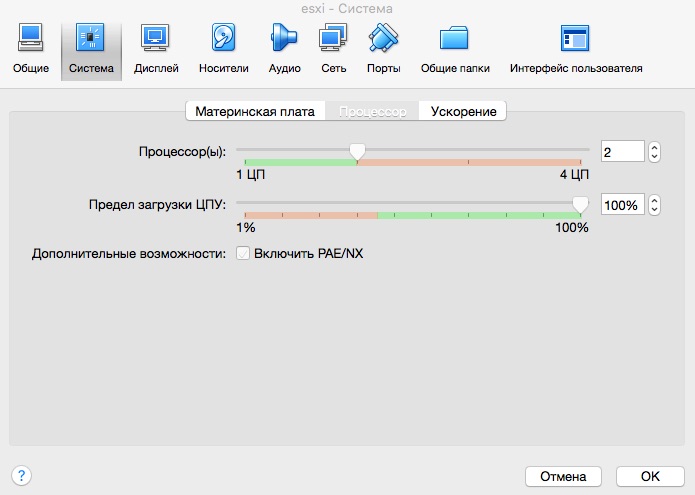Change CPU load limit with stepper arrows
The height and width of the screenshot is (495, 695).
[655, 205]
